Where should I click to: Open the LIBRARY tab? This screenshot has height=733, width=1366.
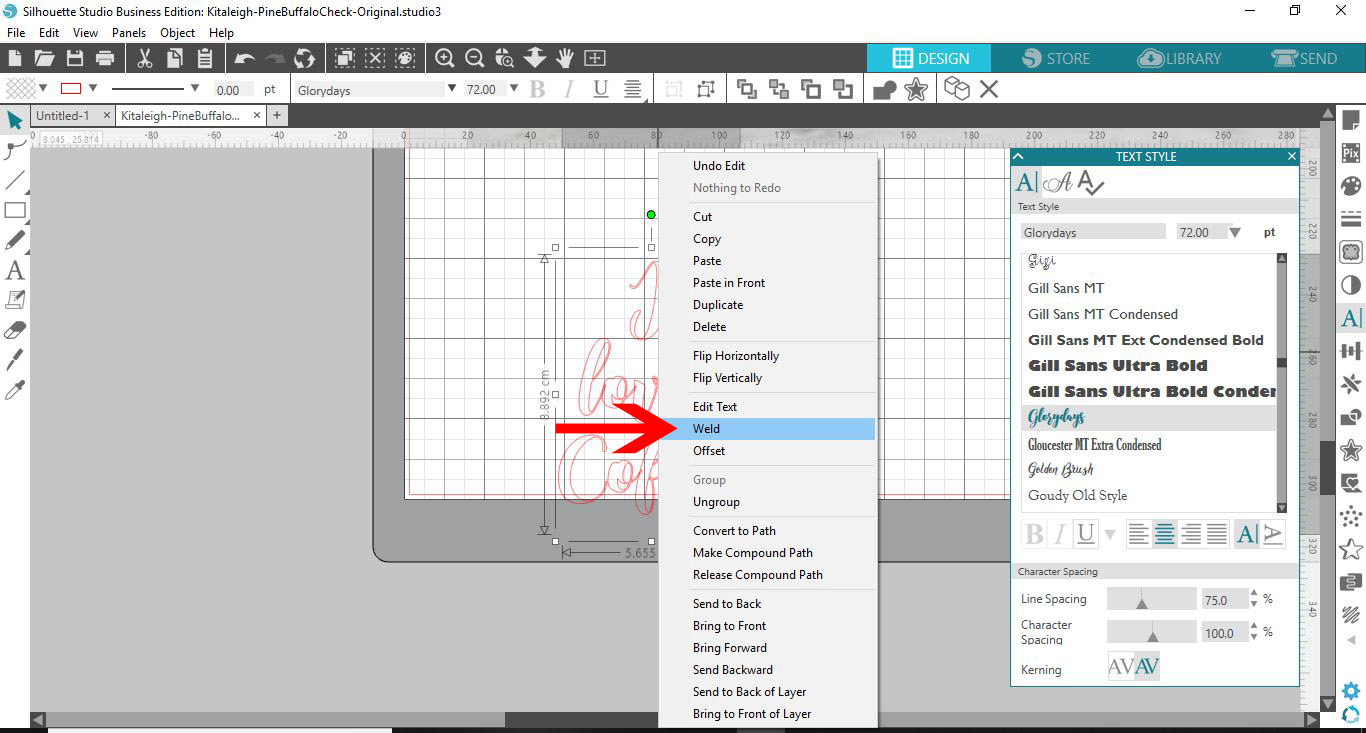tap(1180, 58)
